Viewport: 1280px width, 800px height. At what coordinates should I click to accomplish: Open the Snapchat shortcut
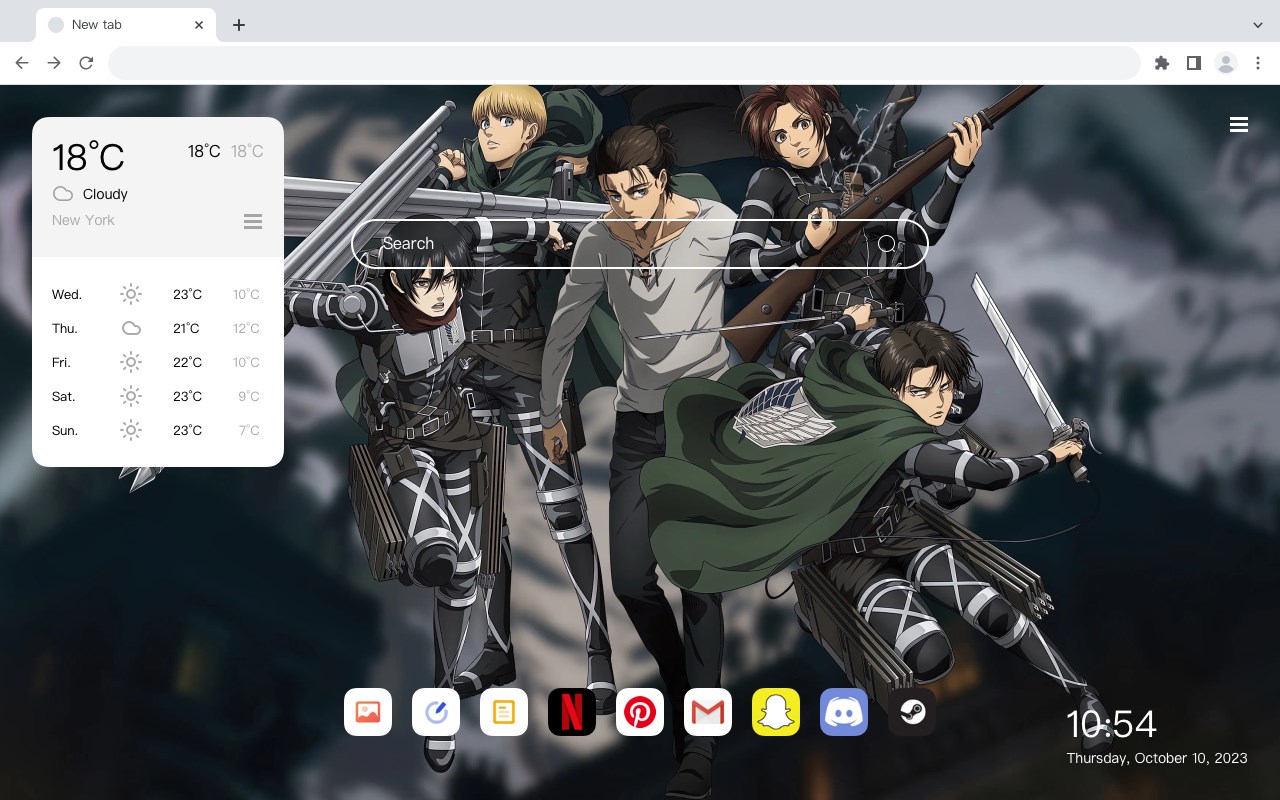[x=776, y=712]
